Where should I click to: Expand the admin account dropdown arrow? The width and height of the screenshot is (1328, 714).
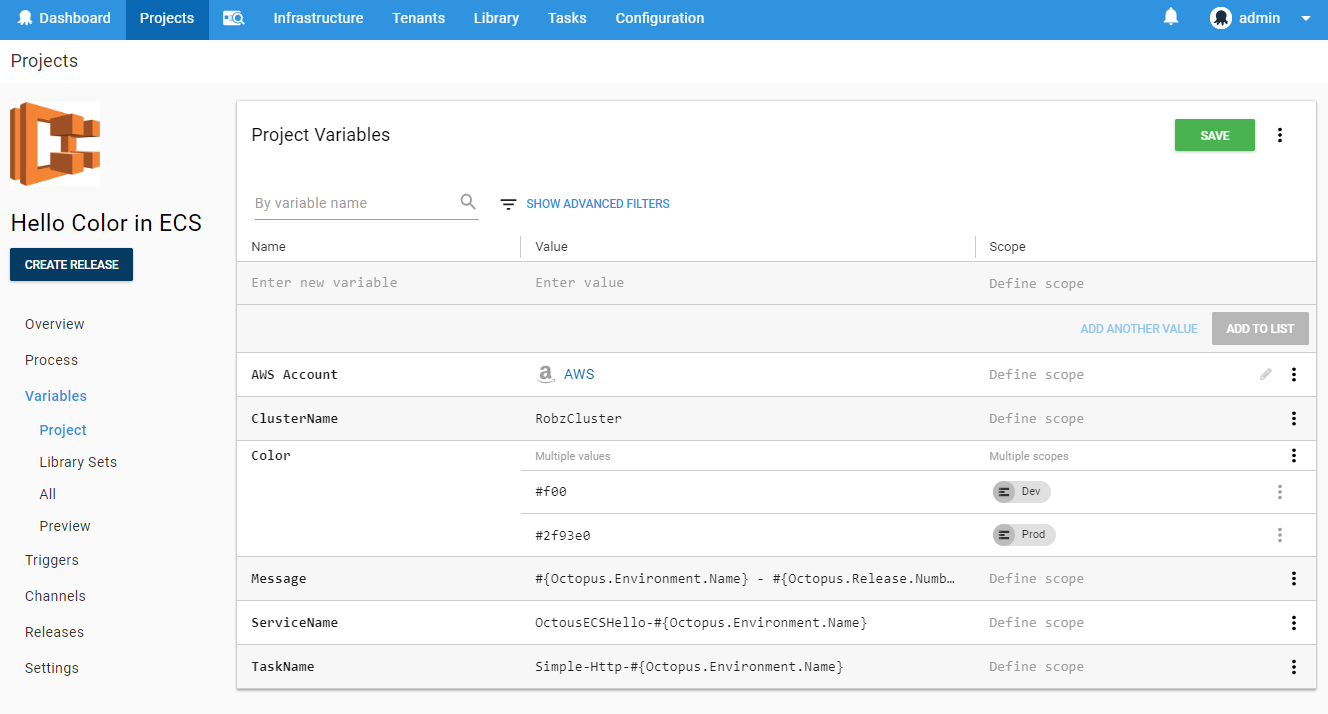[x=1305, y=17]
